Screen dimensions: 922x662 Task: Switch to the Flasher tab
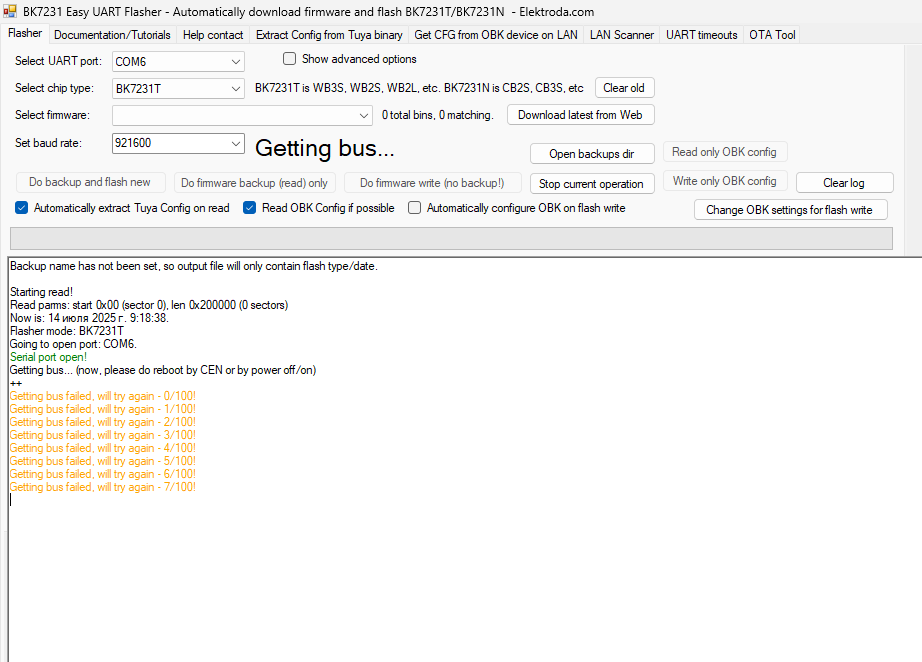coord(25,34)
